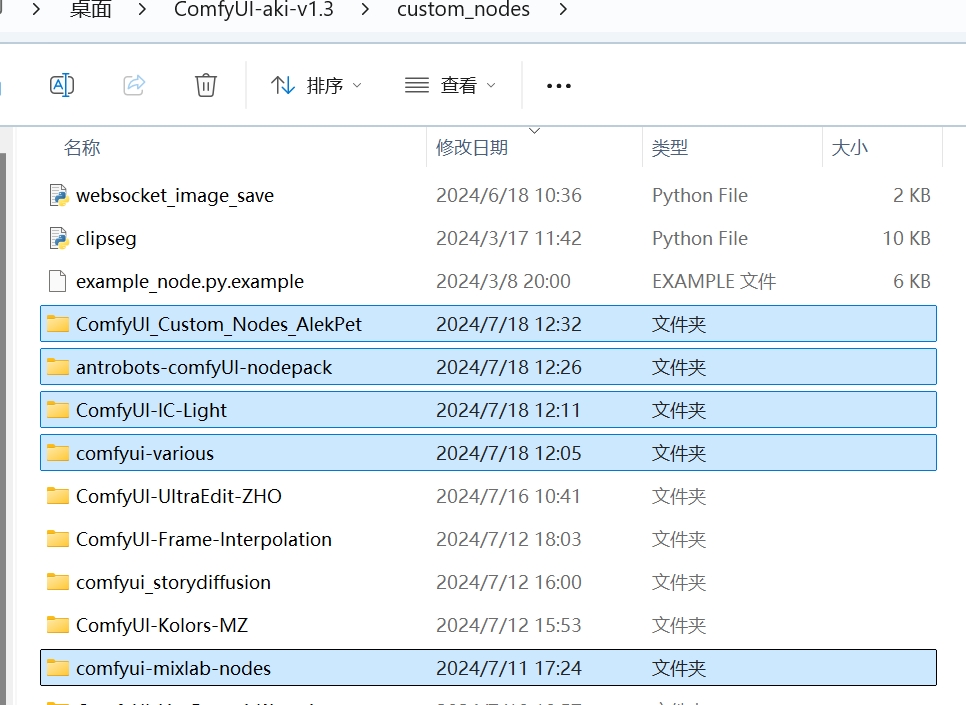The height and width of the screenshot is (705, 966).
Task: Click the ComfyUI-Kolors-MZ folder icon
Action: click(x=58, y=625)
